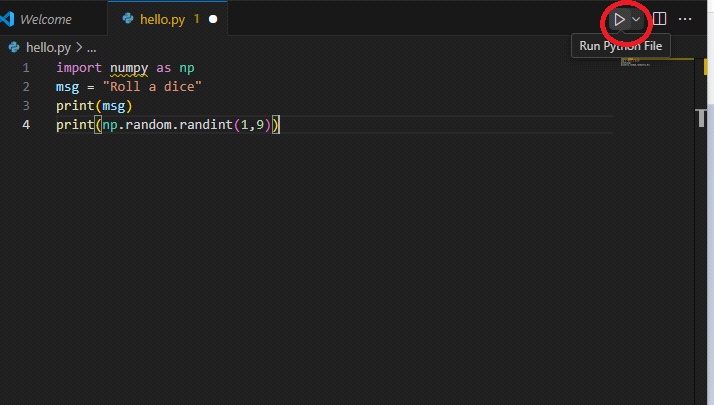Click line number 1 in the gutter
The image size is (714, 405).
[25, 68]
